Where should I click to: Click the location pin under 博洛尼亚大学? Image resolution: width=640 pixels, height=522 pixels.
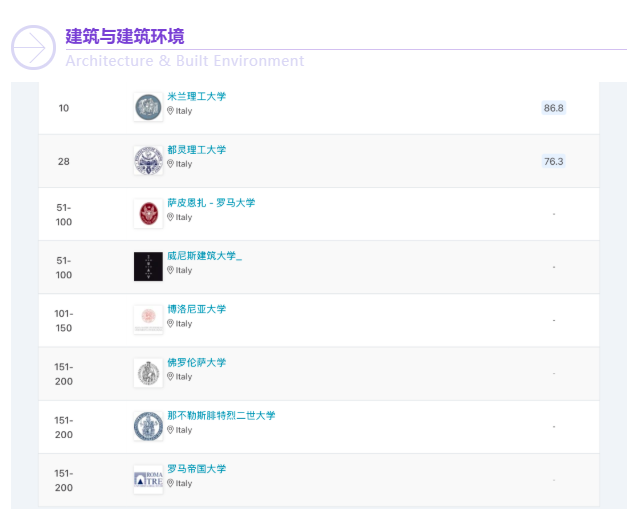(x=171, y=323)
